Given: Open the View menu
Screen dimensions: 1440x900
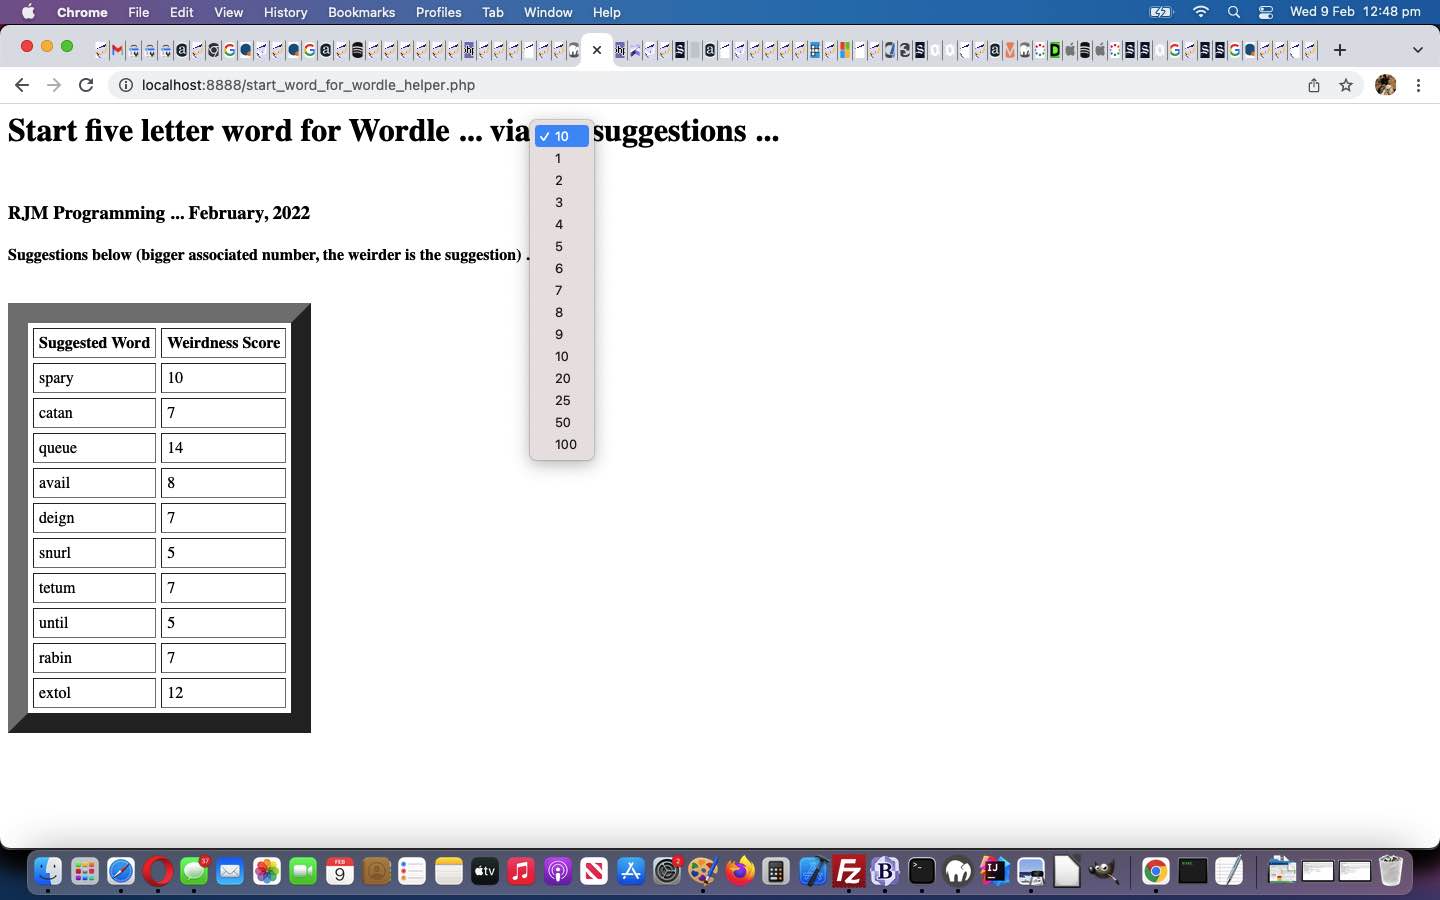Looking at the screenshot, I should 229,12.
